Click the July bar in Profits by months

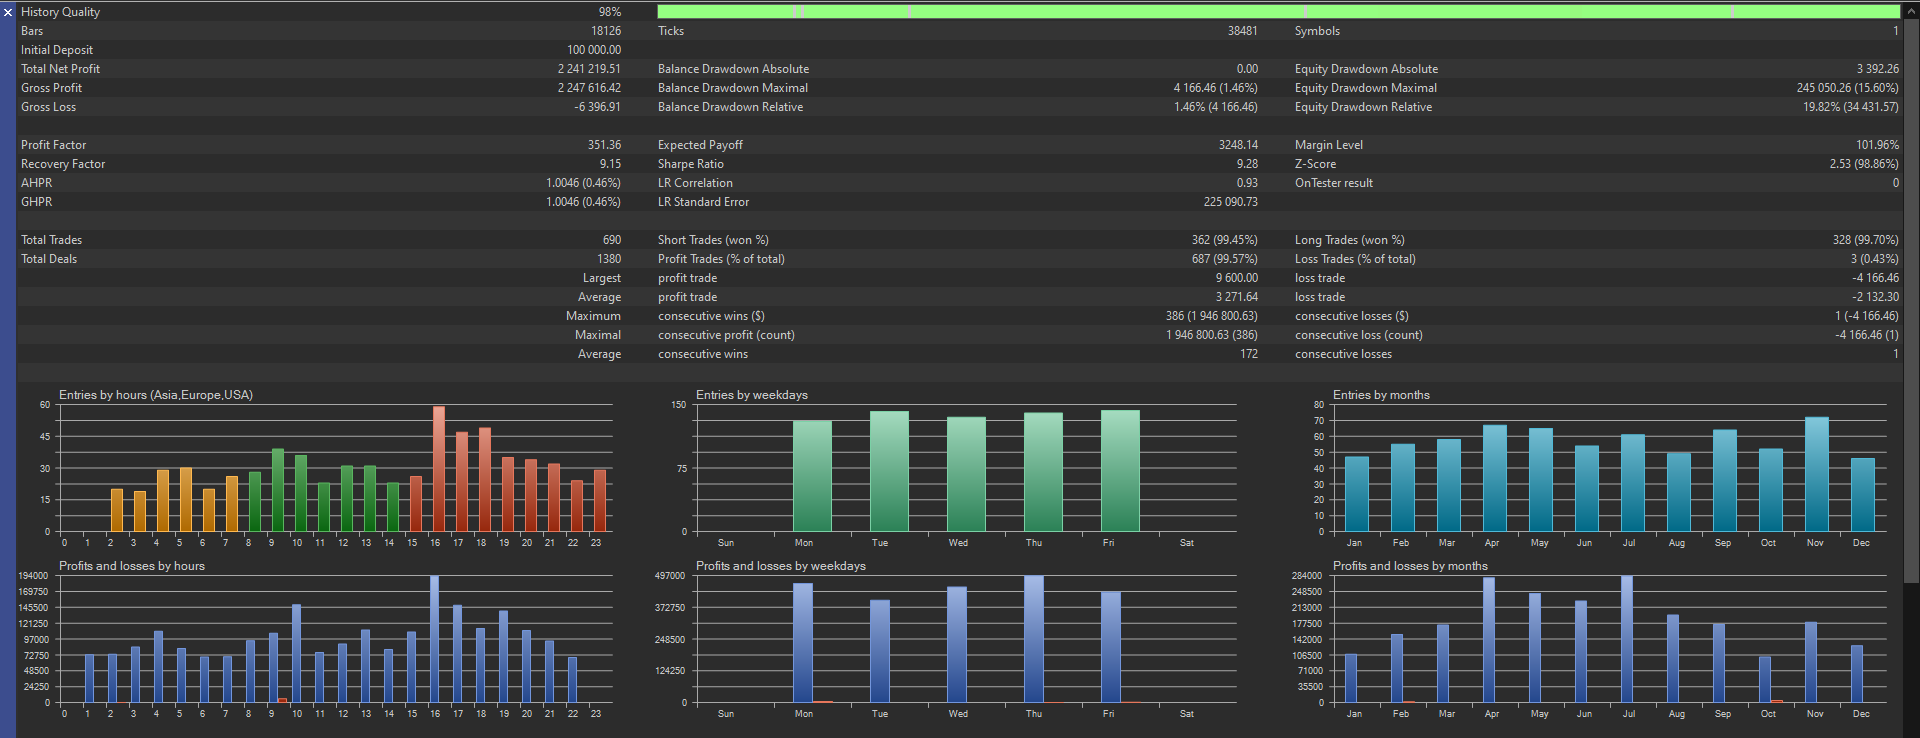point(1627,639)
